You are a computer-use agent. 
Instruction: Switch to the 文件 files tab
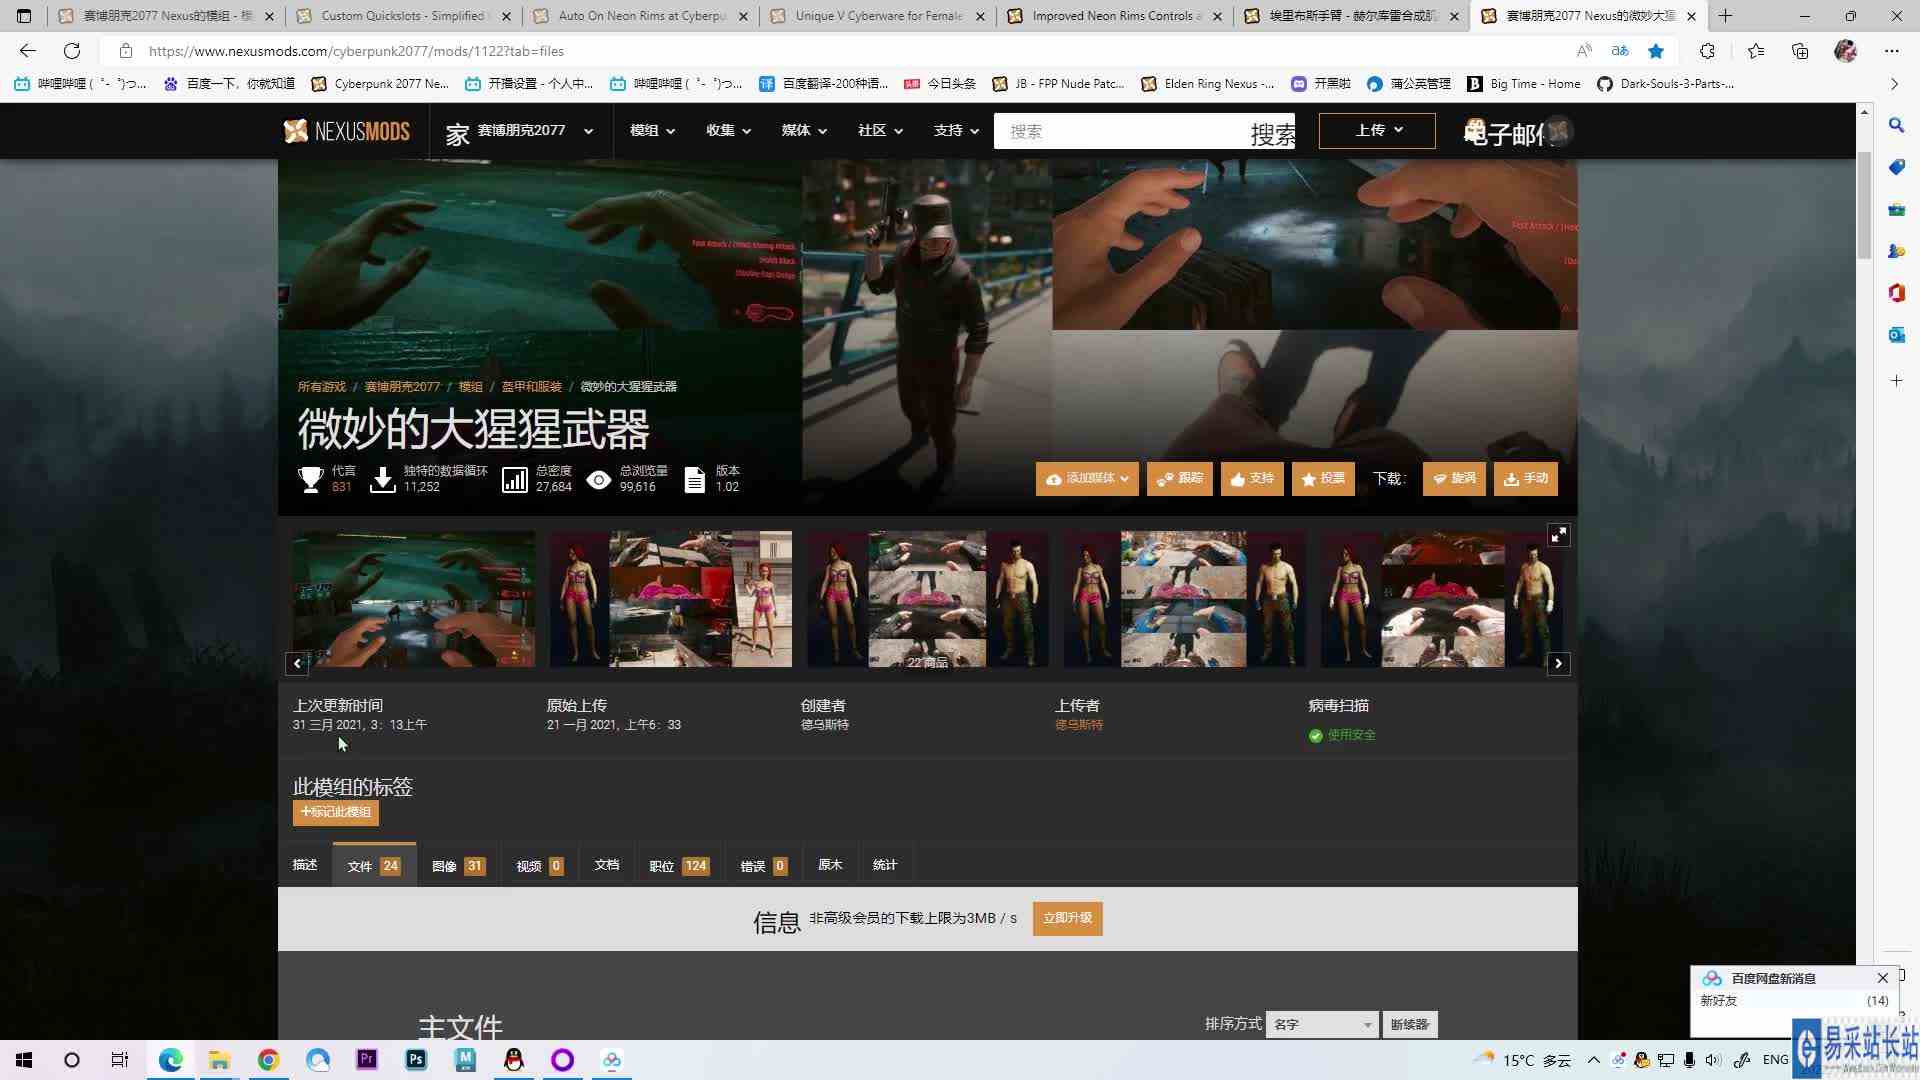(374, 866)
